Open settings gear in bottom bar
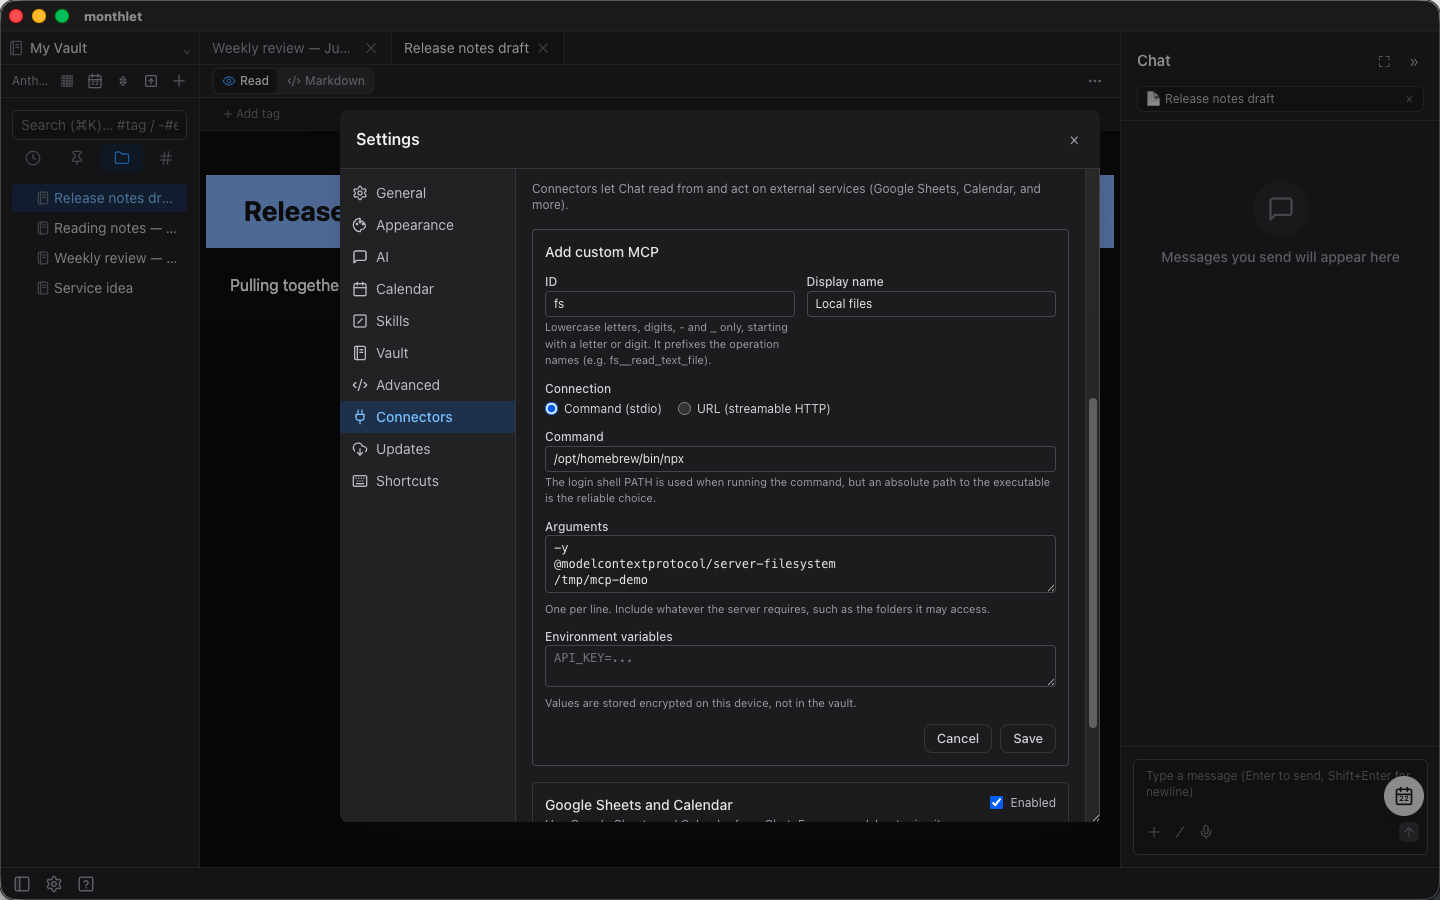The width and height of the screenshot is (1440, 900). 54,884
